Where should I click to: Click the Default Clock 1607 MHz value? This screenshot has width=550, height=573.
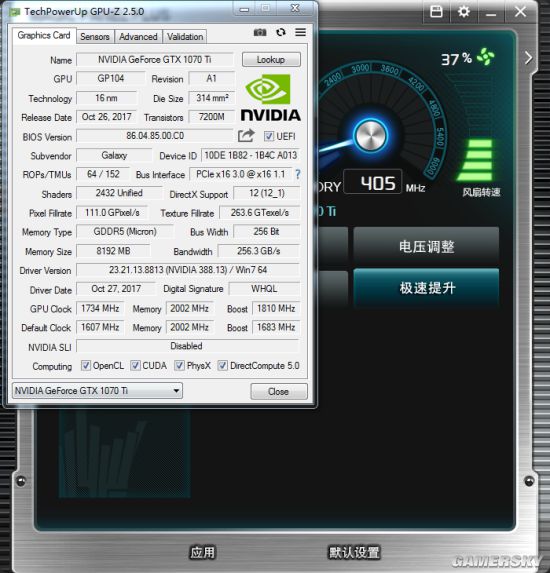tap(100, 327)
